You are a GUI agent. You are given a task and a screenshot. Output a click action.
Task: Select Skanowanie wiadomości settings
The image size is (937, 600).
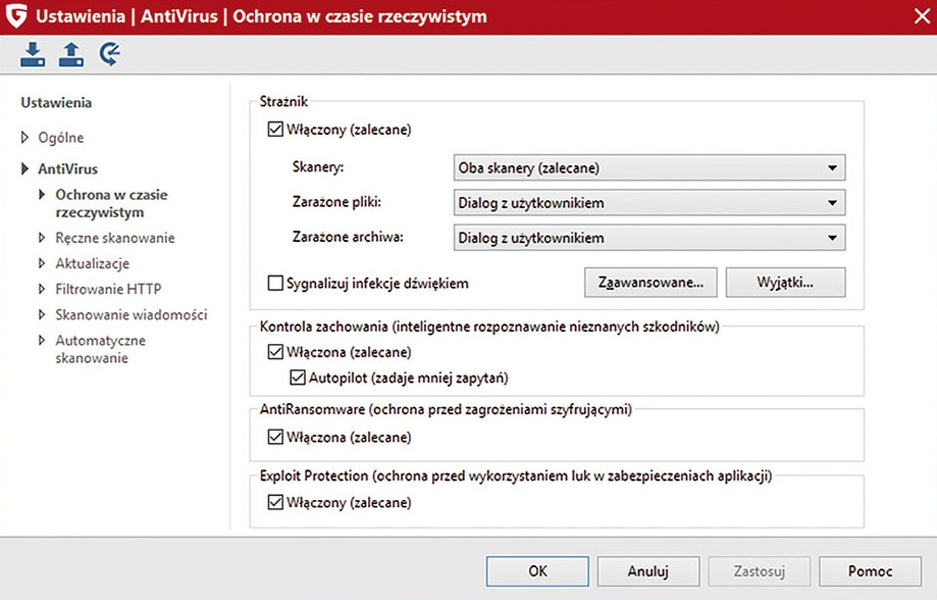click(x=131, y=314)
